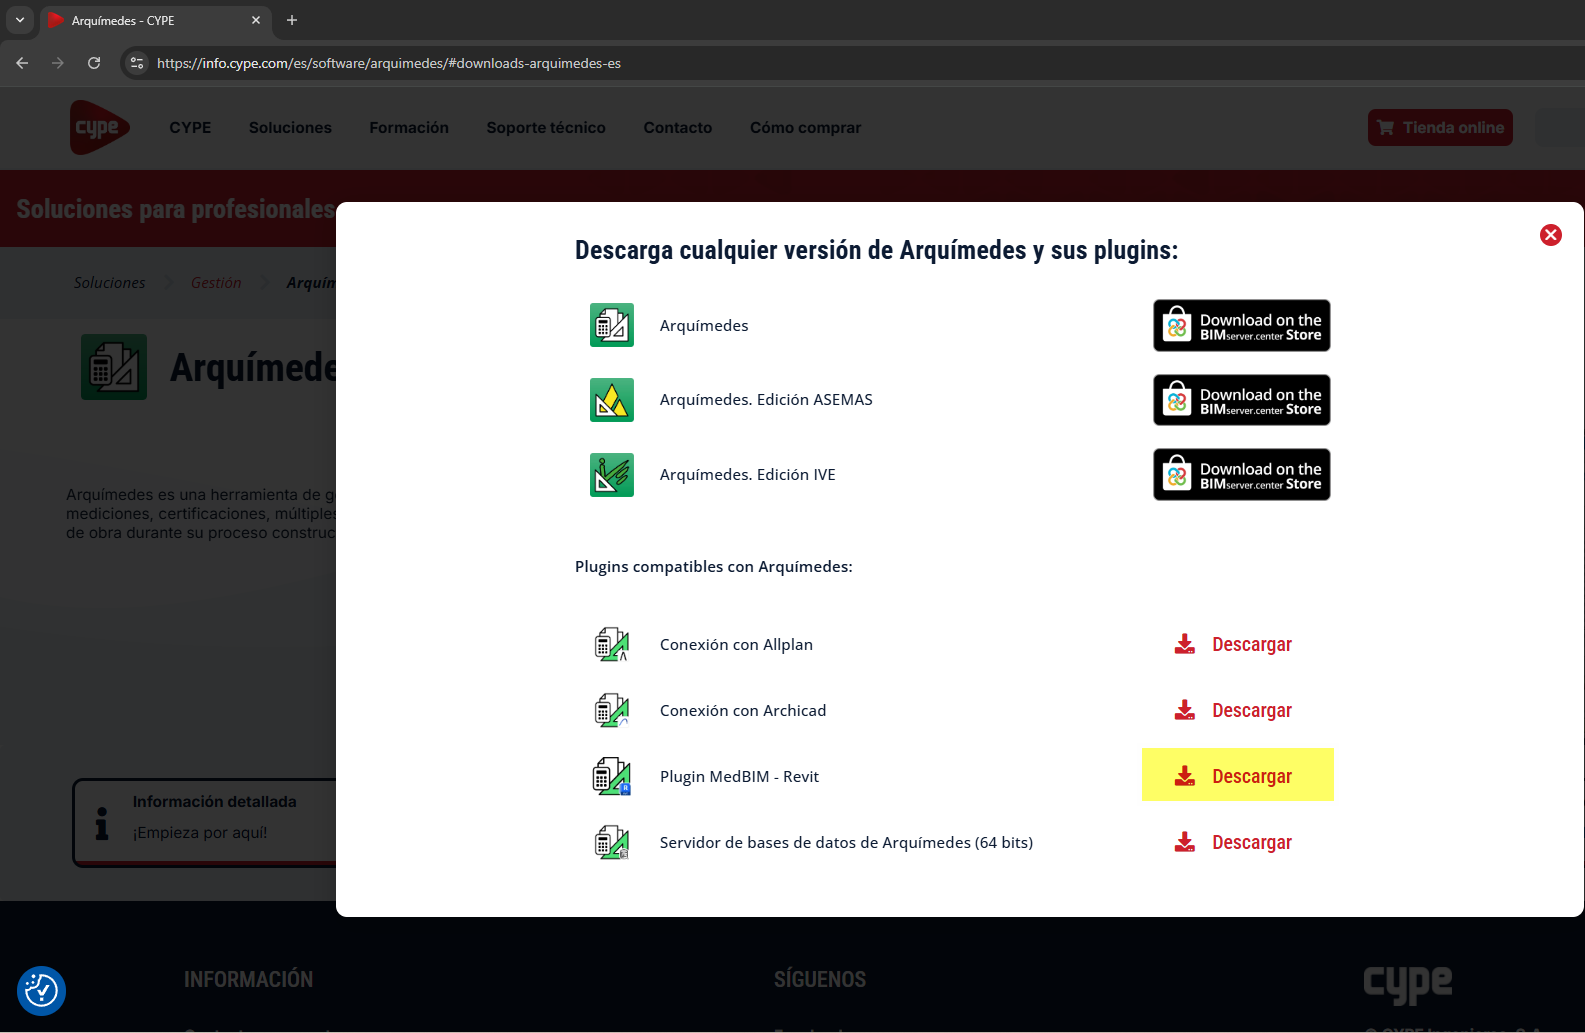Click the Arquímedes database server icon

tap(611, 843)
